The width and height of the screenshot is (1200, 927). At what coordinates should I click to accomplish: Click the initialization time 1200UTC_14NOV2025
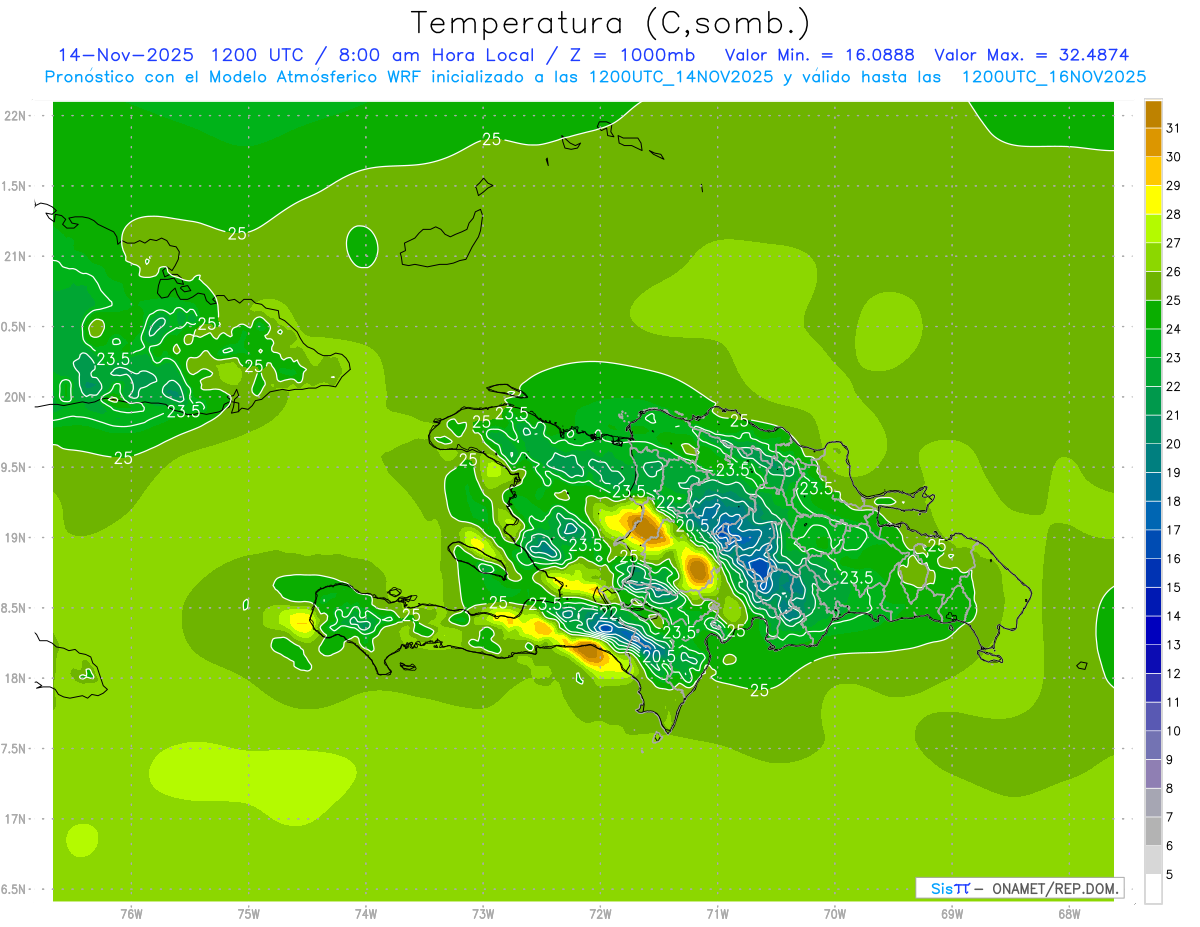pos(680,77)
